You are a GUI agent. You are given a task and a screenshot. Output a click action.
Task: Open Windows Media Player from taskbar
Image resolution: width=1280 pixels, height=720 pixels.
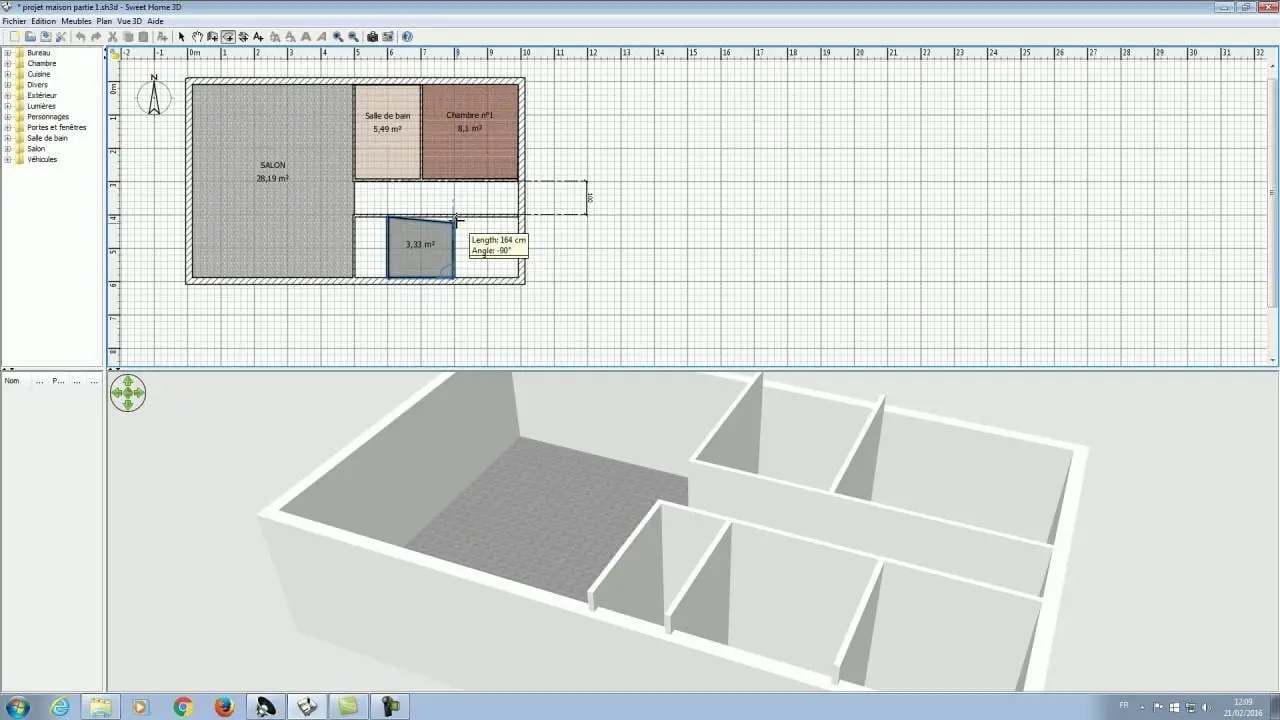[x=141, y=707]
